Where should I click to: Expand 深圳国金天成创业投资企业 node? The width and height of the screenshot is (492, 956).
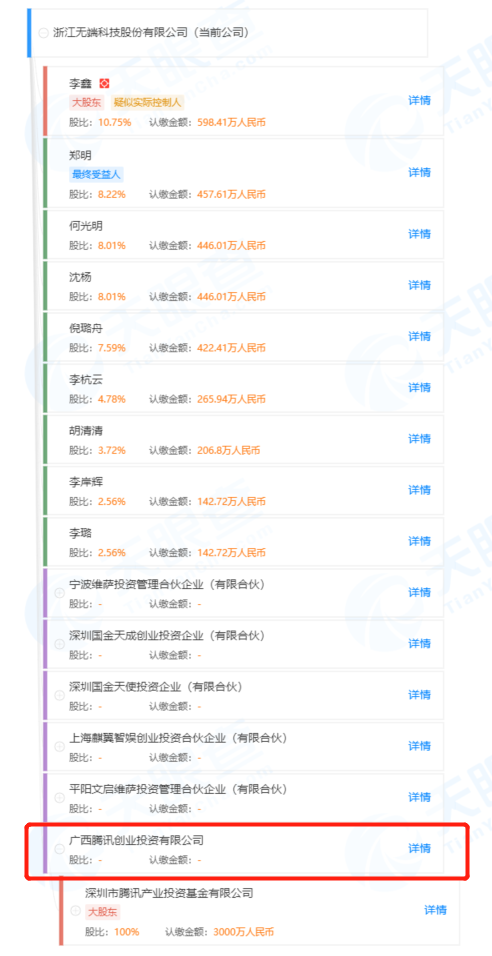pyautogui.click(x=60, y=644)
